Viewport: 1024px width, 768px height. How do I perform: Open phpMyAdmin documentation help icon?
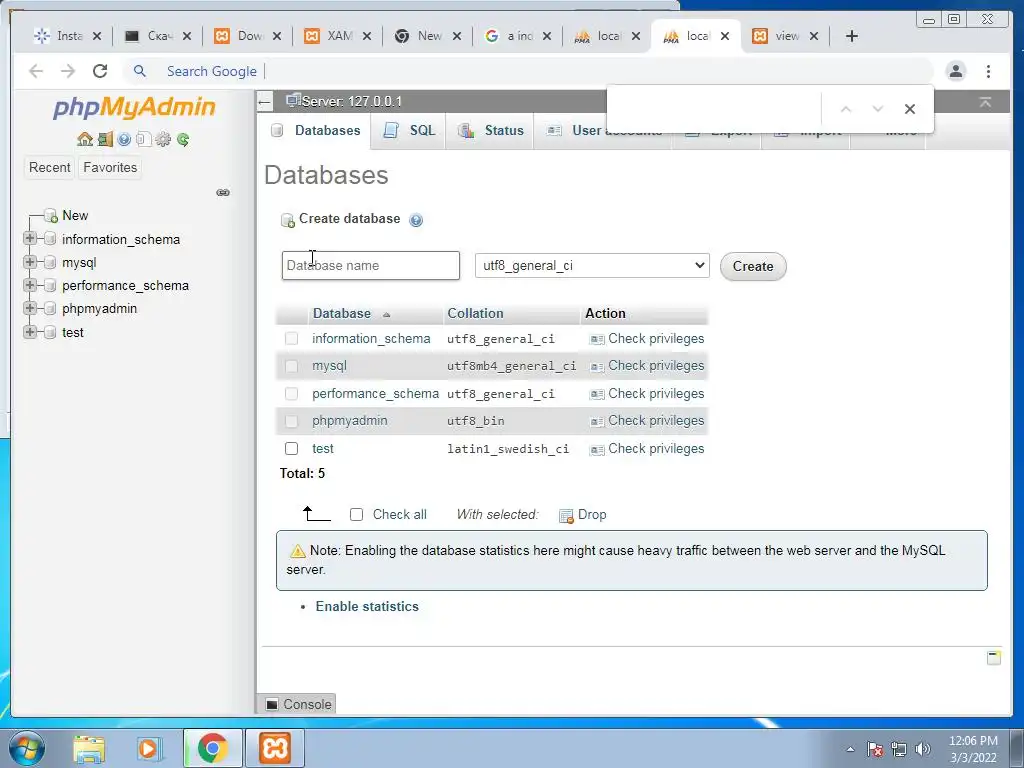pyautogui.click(x=124, y=139)
